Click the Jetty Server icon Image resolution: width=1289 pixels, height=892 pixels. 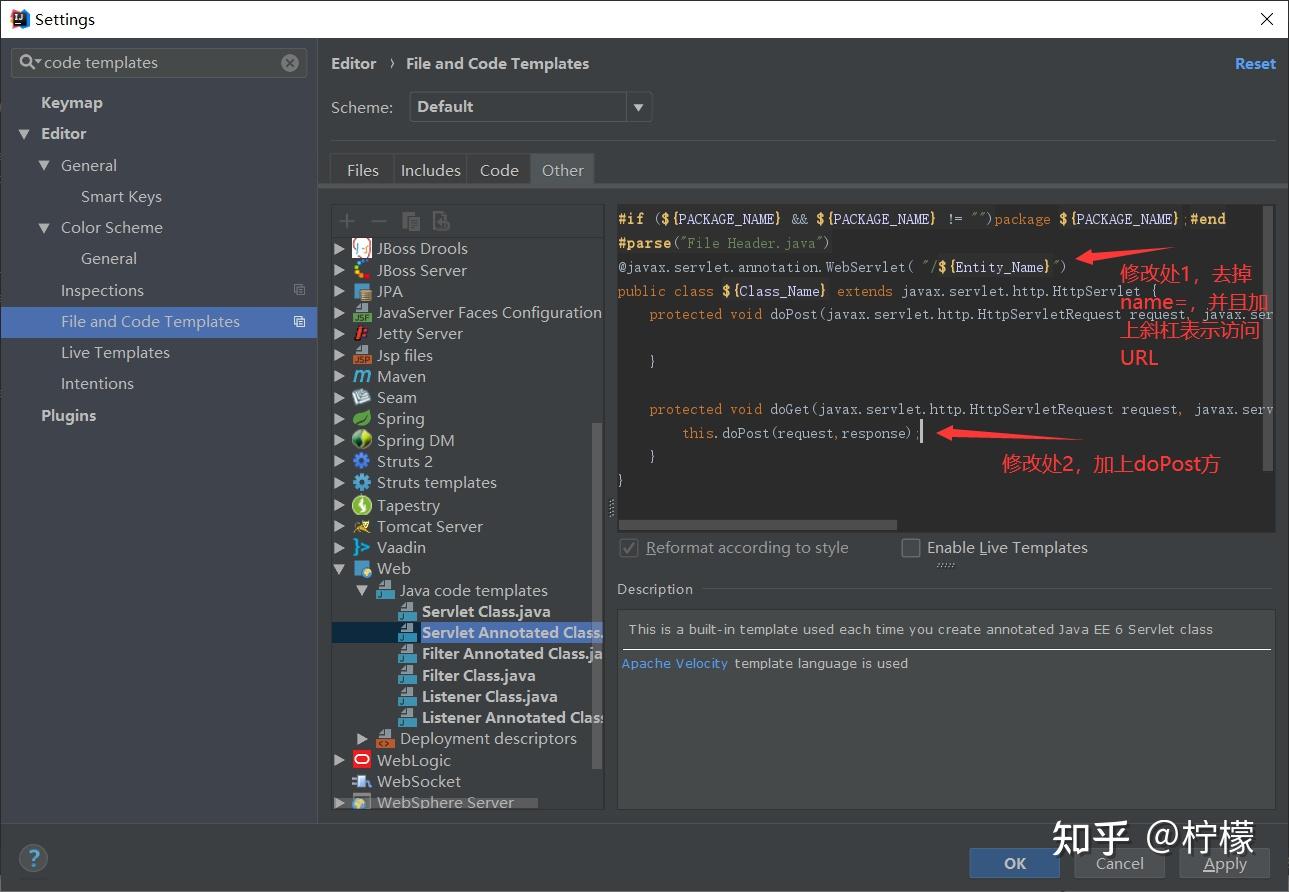pos(362,333)
